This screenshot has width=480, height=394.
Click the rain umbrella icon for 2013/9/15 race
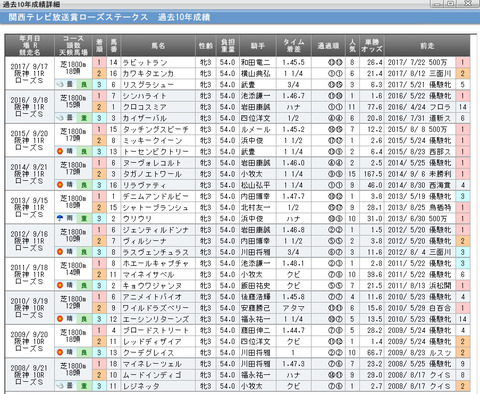[60, 219]
